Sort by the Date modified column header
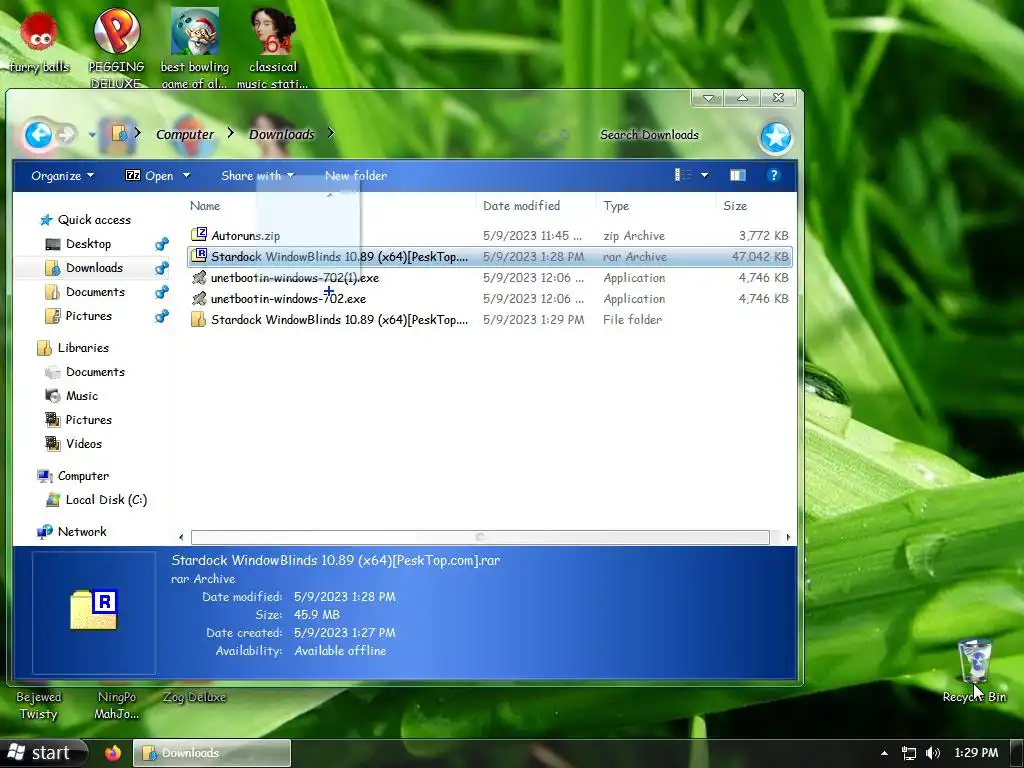Image resolution: width=1024 pixels, height=768 pixels. point(521,206)
